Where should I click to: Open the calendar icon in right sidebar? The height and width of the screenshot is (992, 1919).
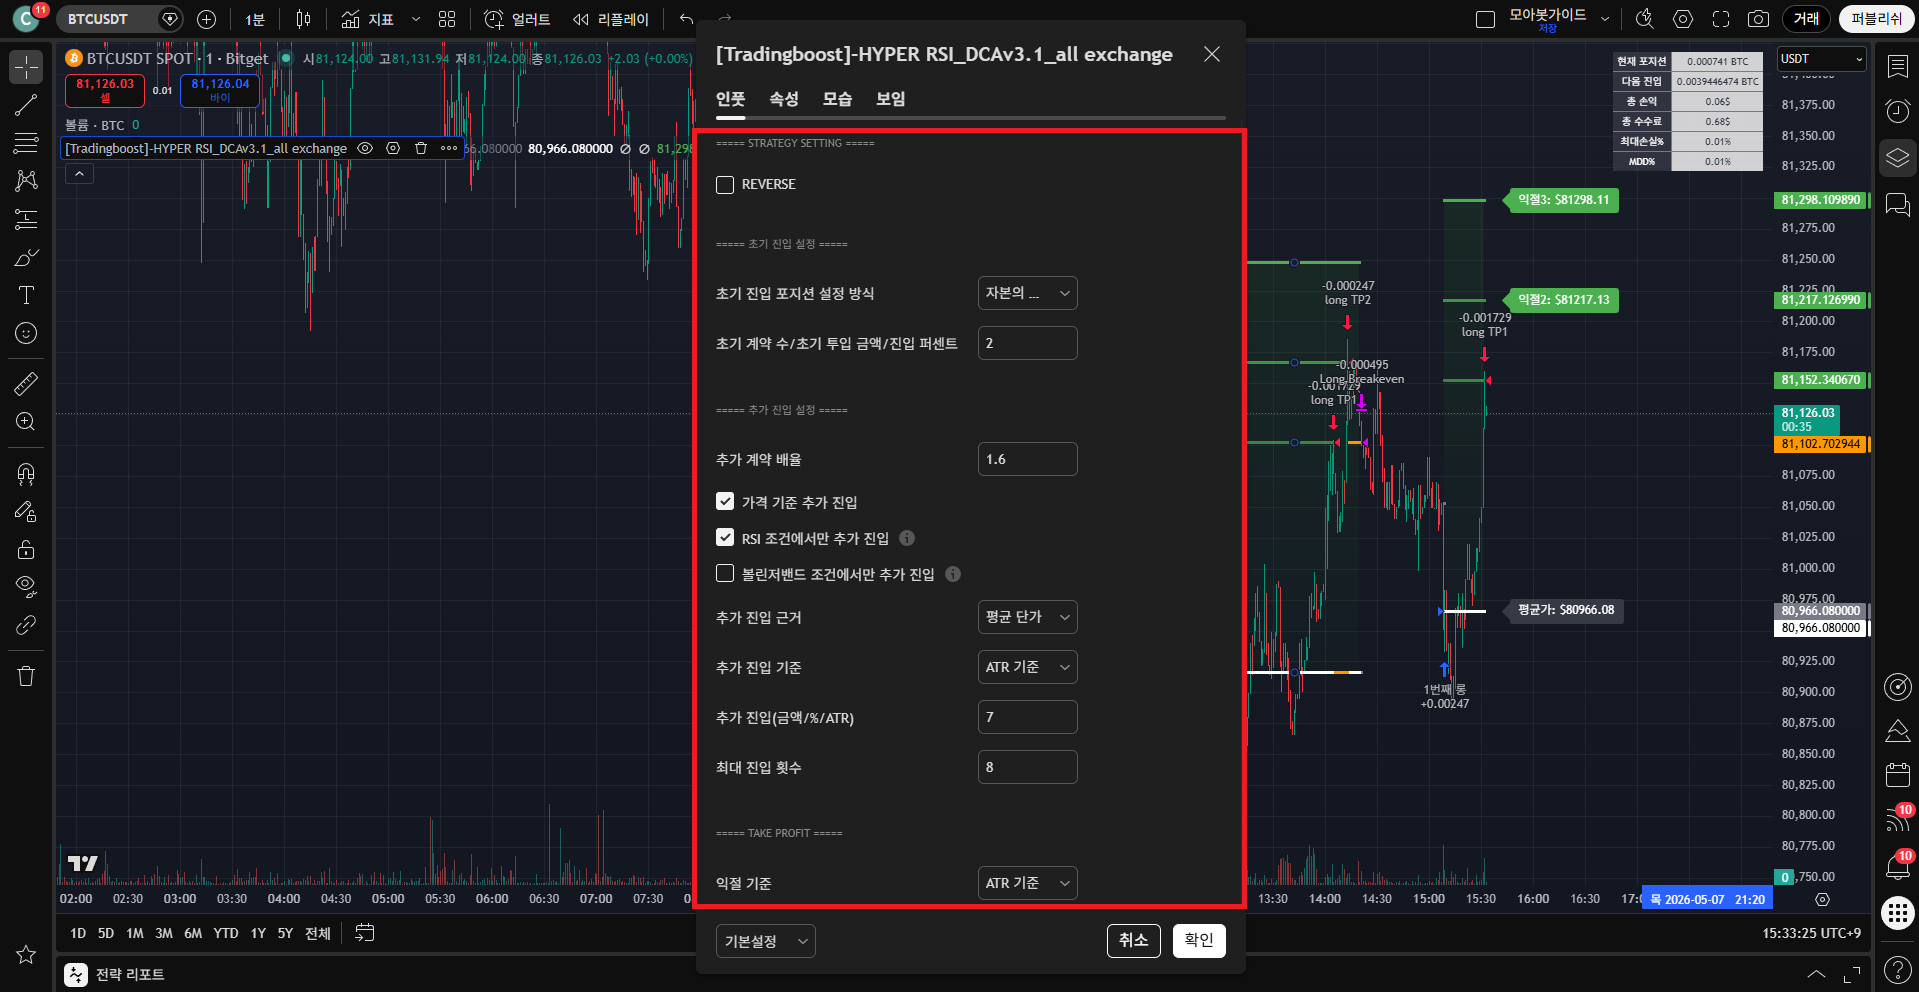click(1897, 774)
